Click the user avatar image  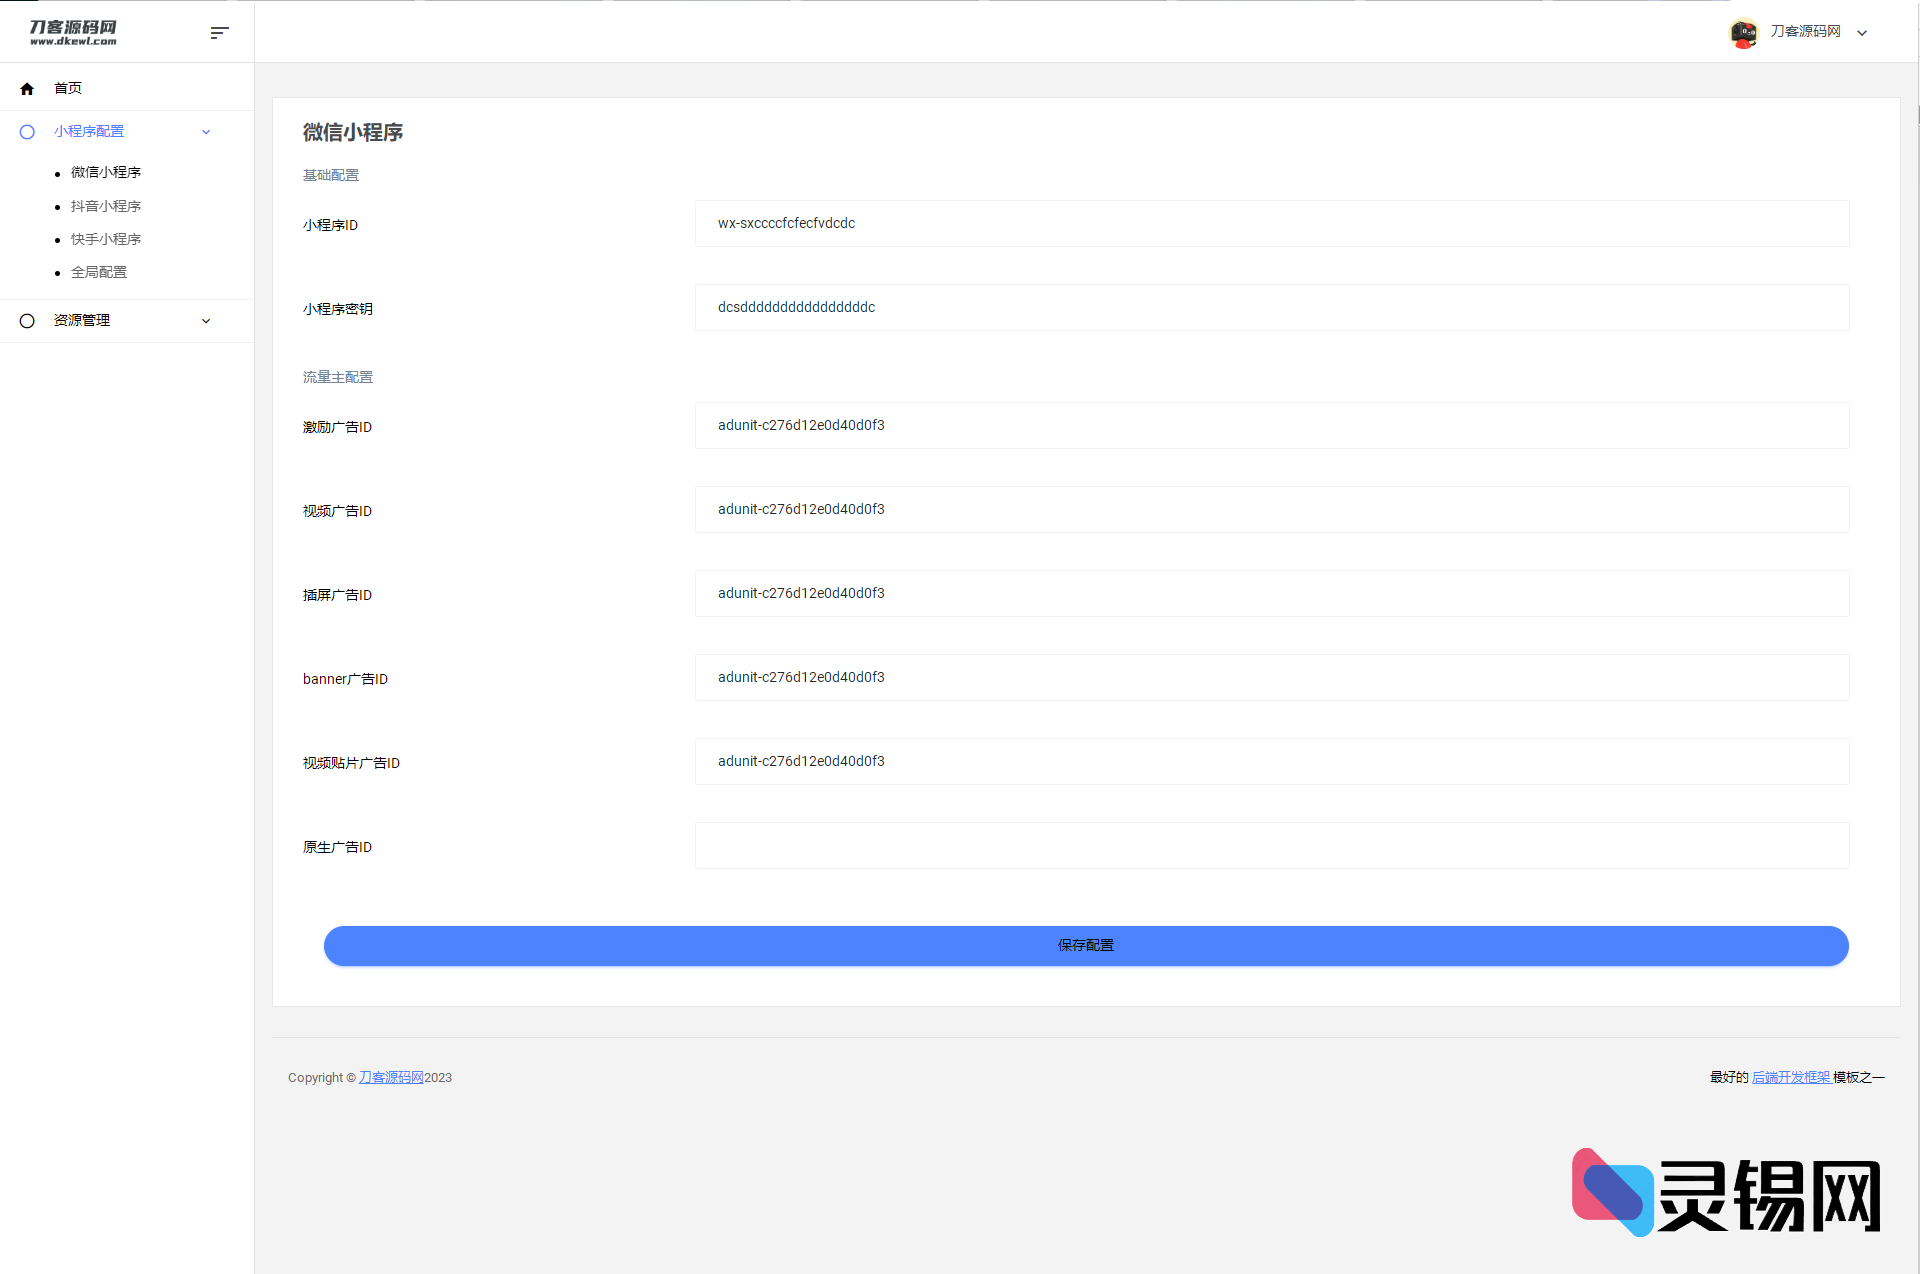click(1743, 33)
